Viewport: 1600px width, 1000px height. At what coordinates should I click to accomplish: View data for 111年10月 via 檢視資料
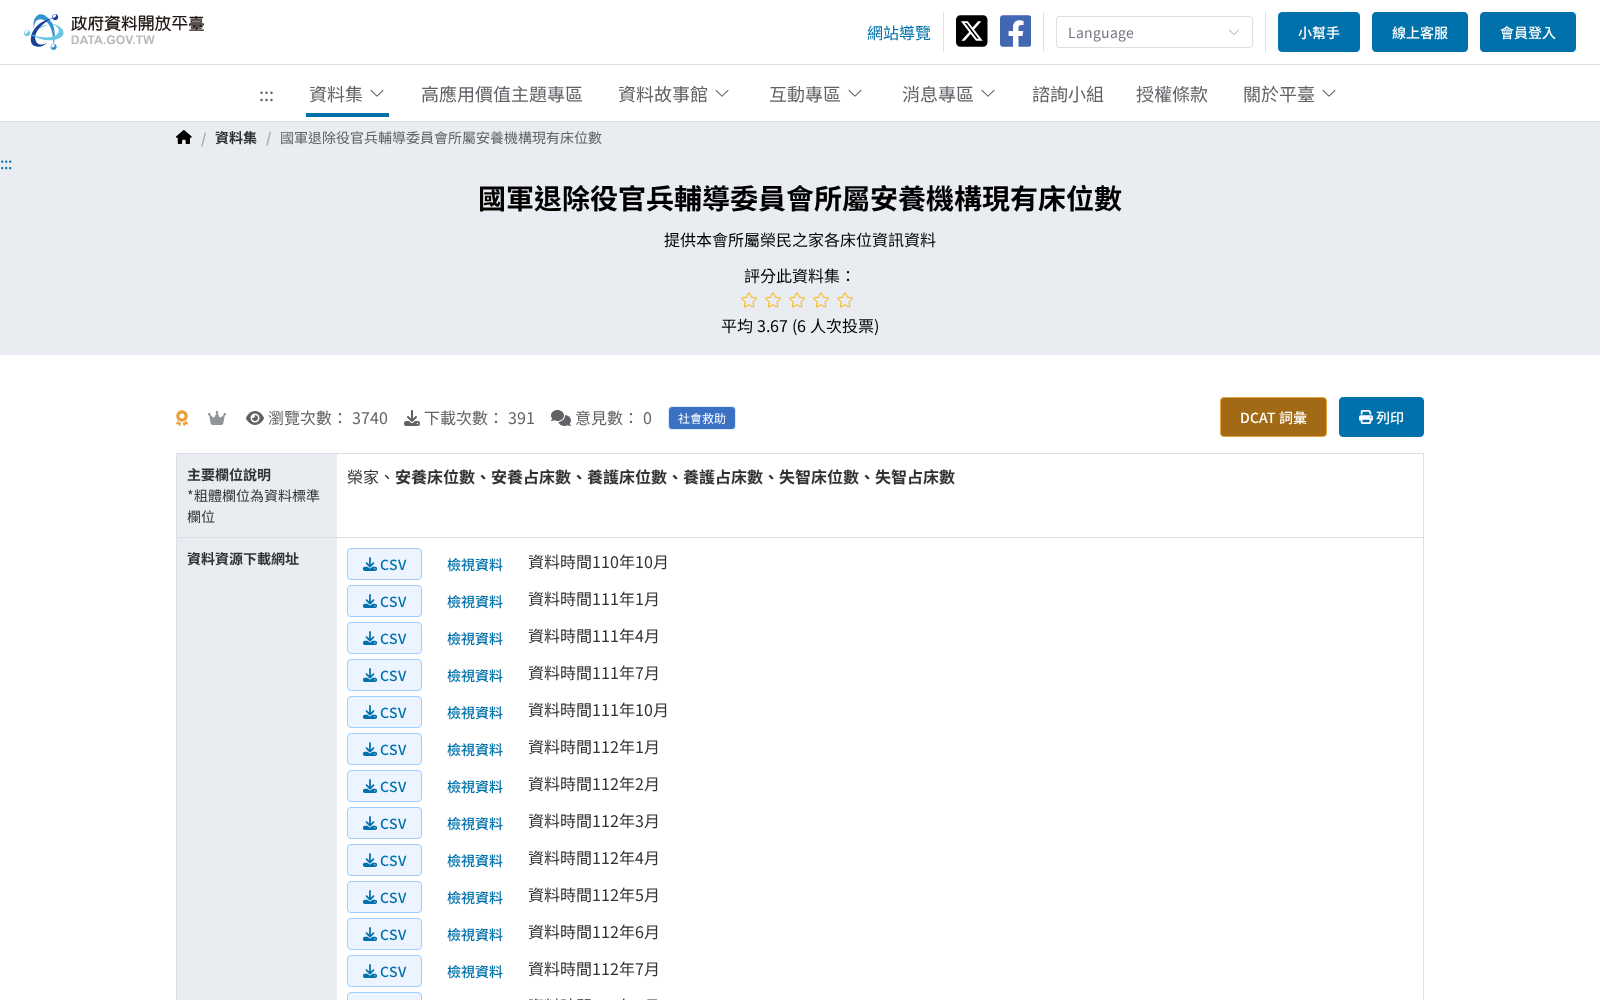(475, 713)
